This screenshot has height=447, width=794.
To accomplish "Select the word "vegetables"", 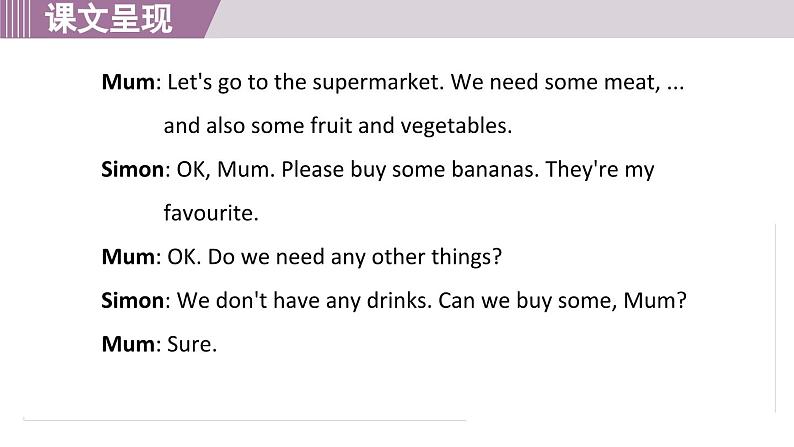I will pyautogui.click(x=454, y=127).
